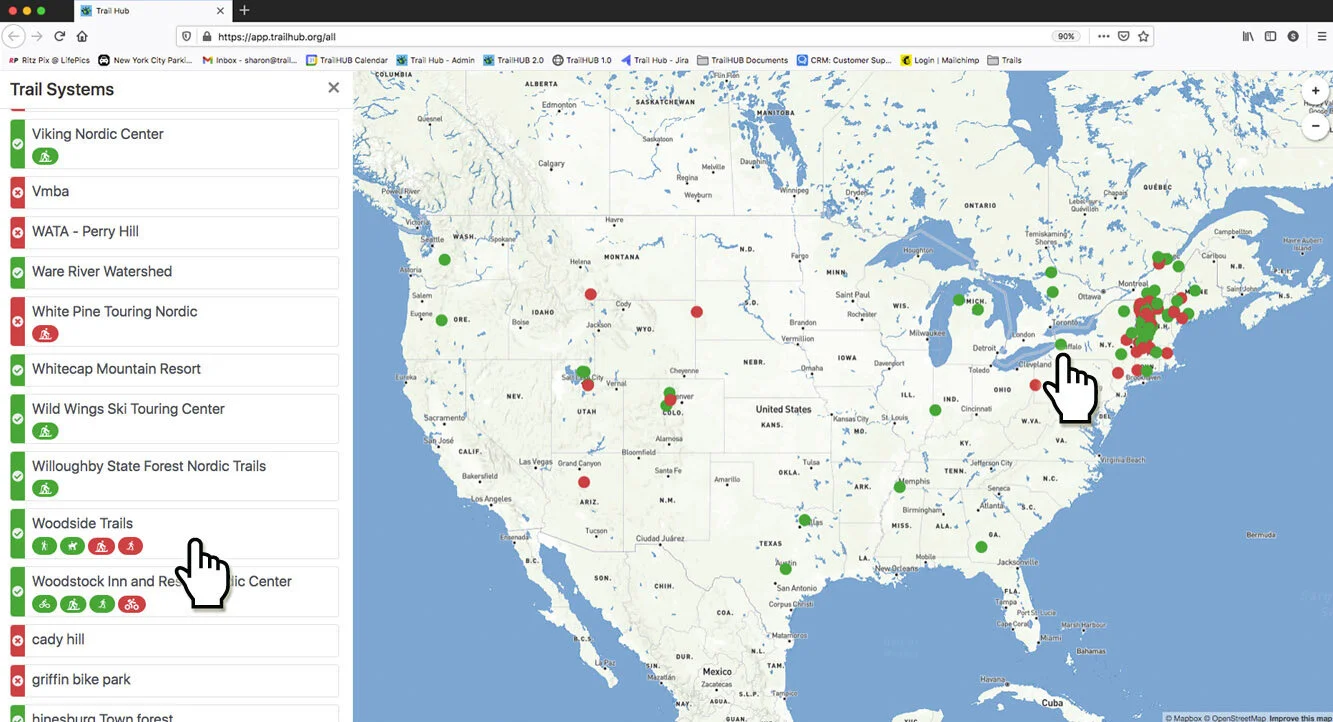The image size is (1333, 722).
Task: Open the griffin bike park entry
Action: [174, 680]
